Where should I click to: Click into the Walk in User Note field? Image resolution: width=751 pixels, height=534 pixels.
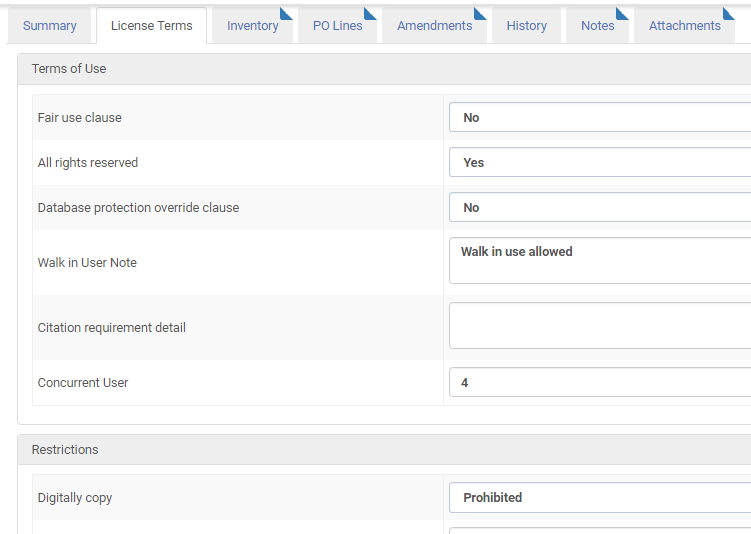pos(600,261)
